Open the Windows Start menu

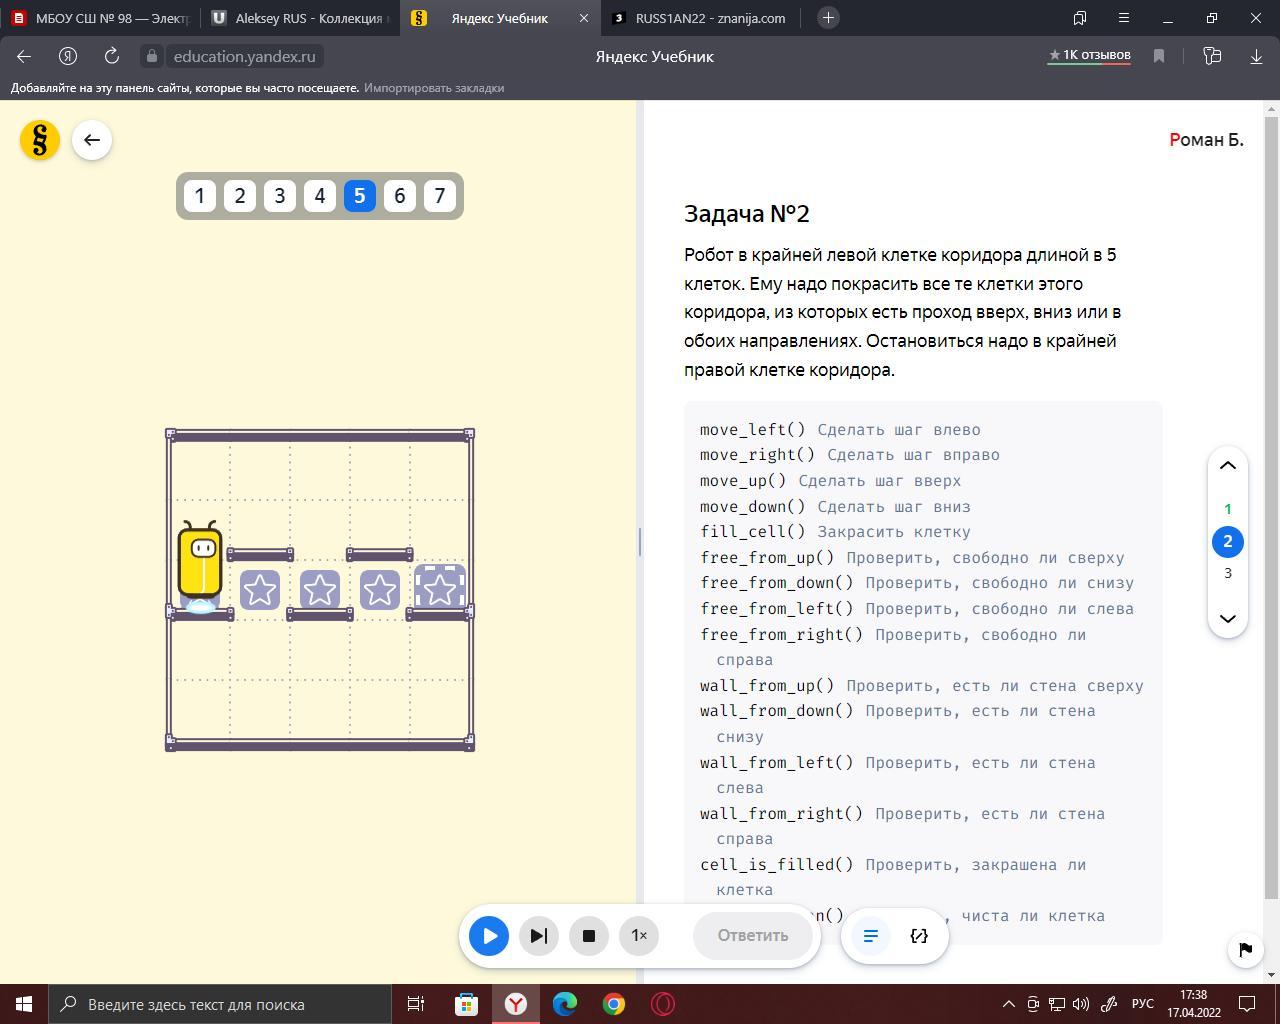point(24,1004)
